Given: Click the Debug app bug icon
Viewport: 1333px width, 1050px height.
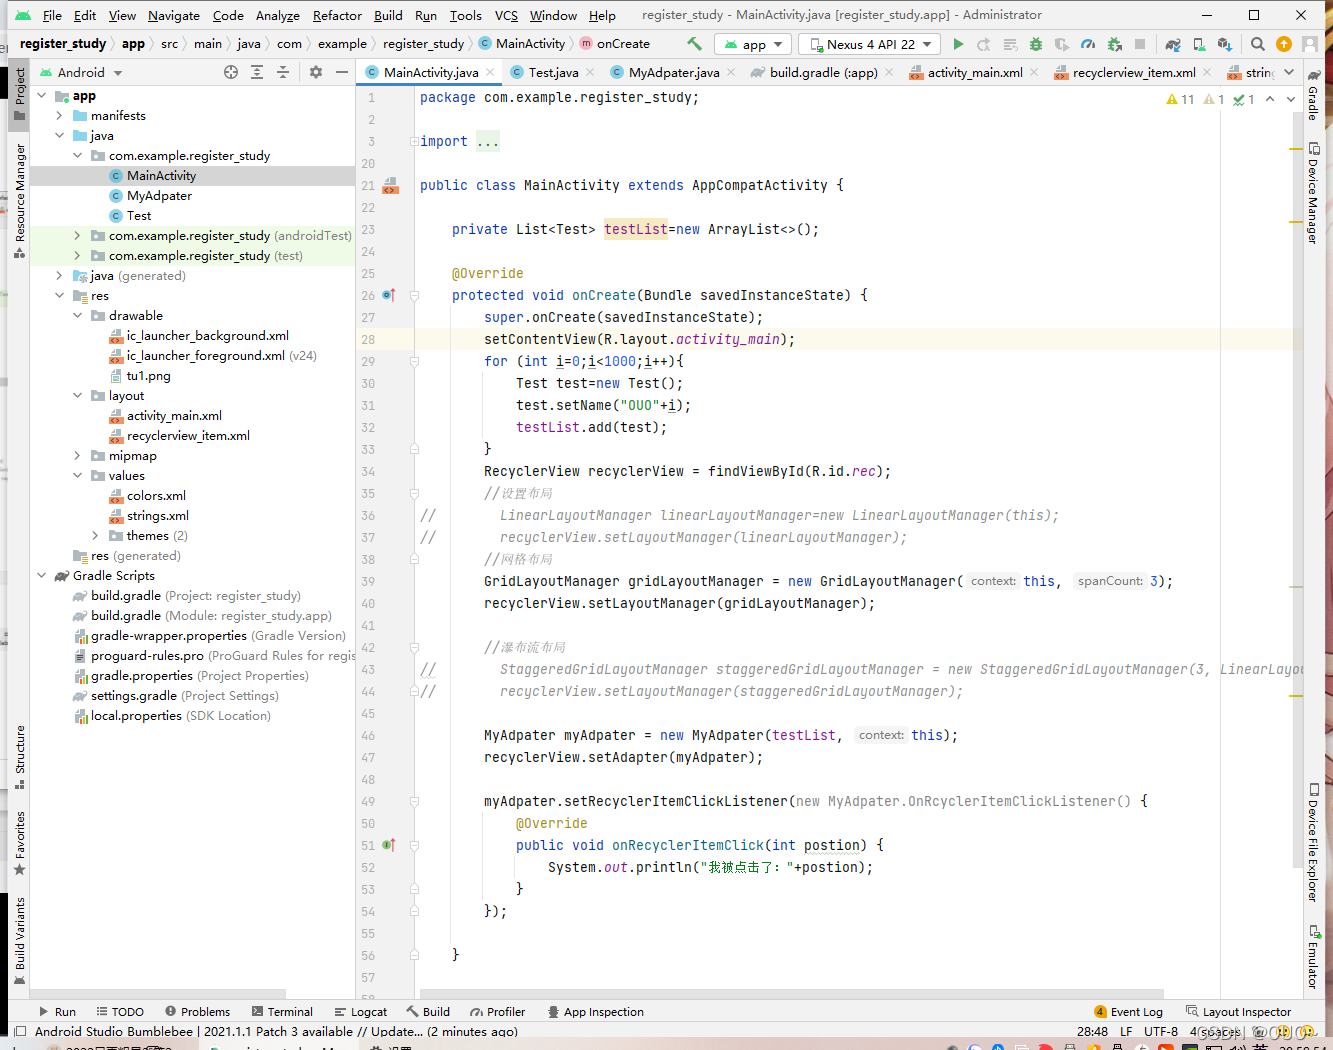Looking at the screenshot, I should [1036, 44].
